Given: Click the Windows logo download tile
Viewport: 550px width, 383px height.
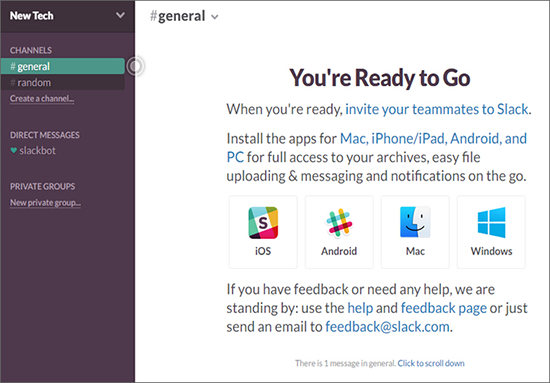Looking at the screenshot, I should click(x=491, y=232).
